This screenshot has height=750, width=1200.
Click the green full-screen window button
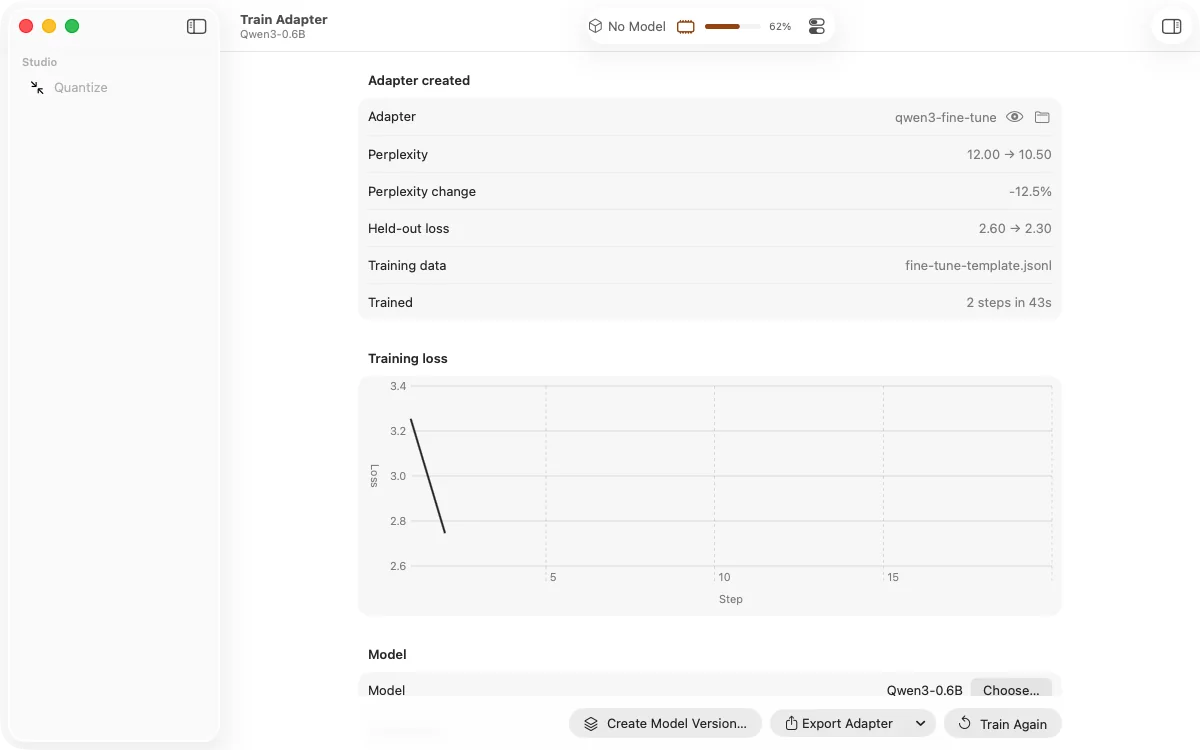[72, 26]
